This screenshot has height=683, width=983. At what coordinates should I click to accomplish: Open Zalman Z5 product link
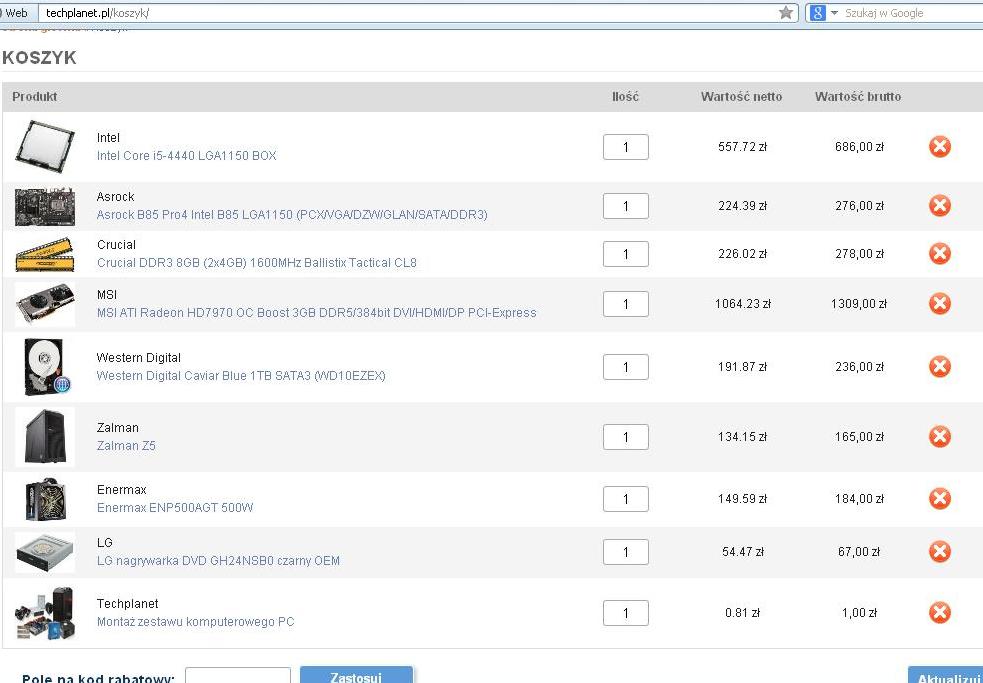tap(126, 446)
